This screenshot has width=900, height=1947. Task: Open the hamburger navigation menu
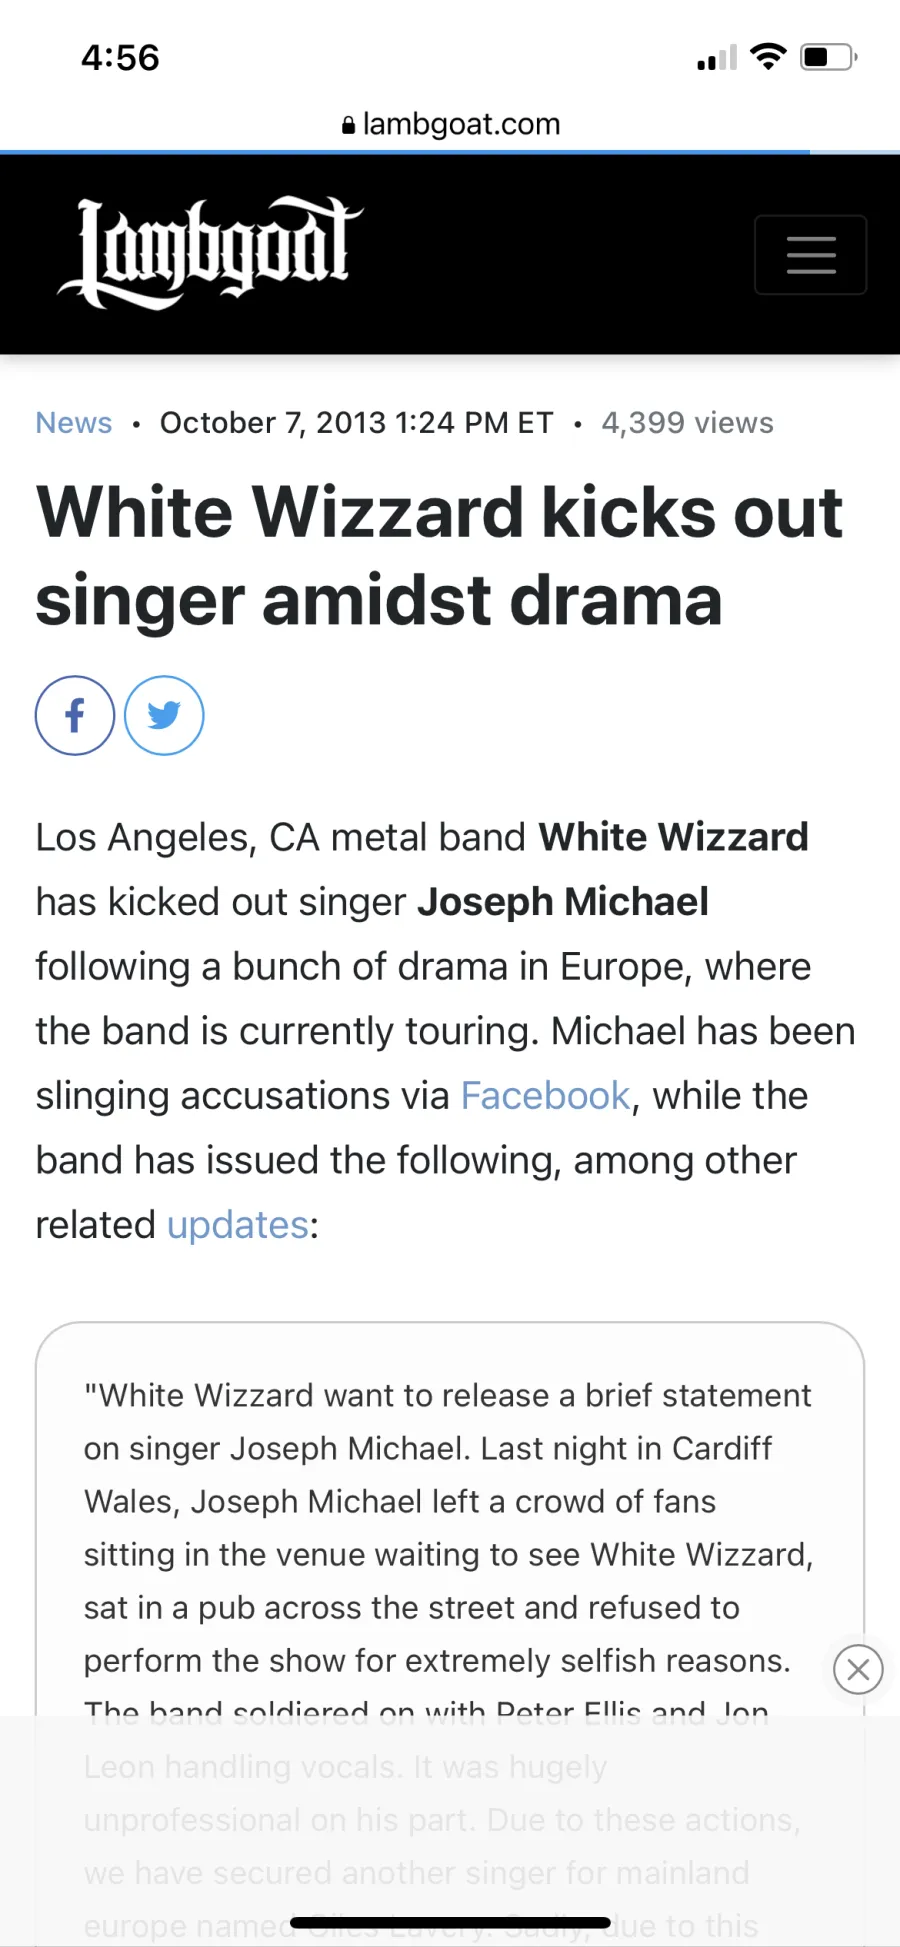tap(810, 255)
